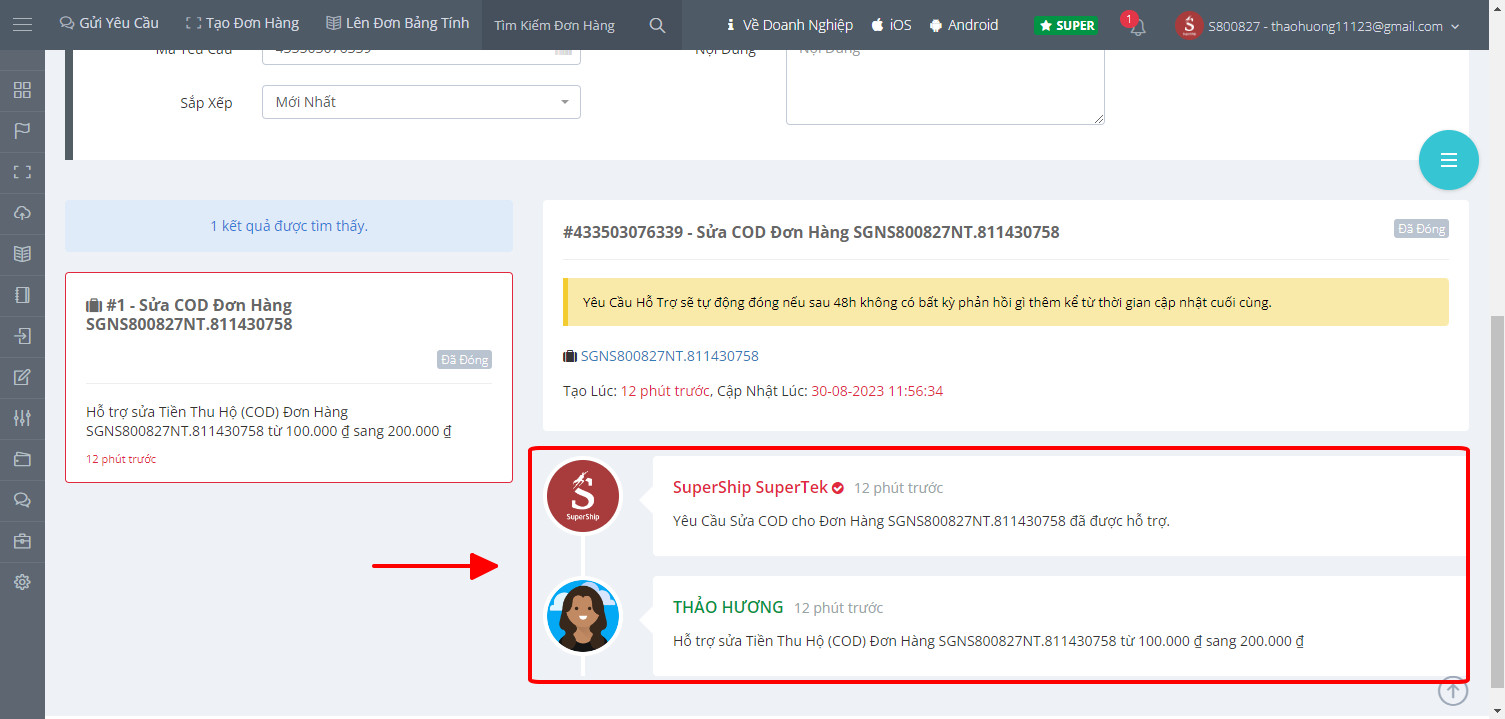Click the edit pencil icon in sidebar
This screenshot has width=1505, height=719.
[22, 377]
